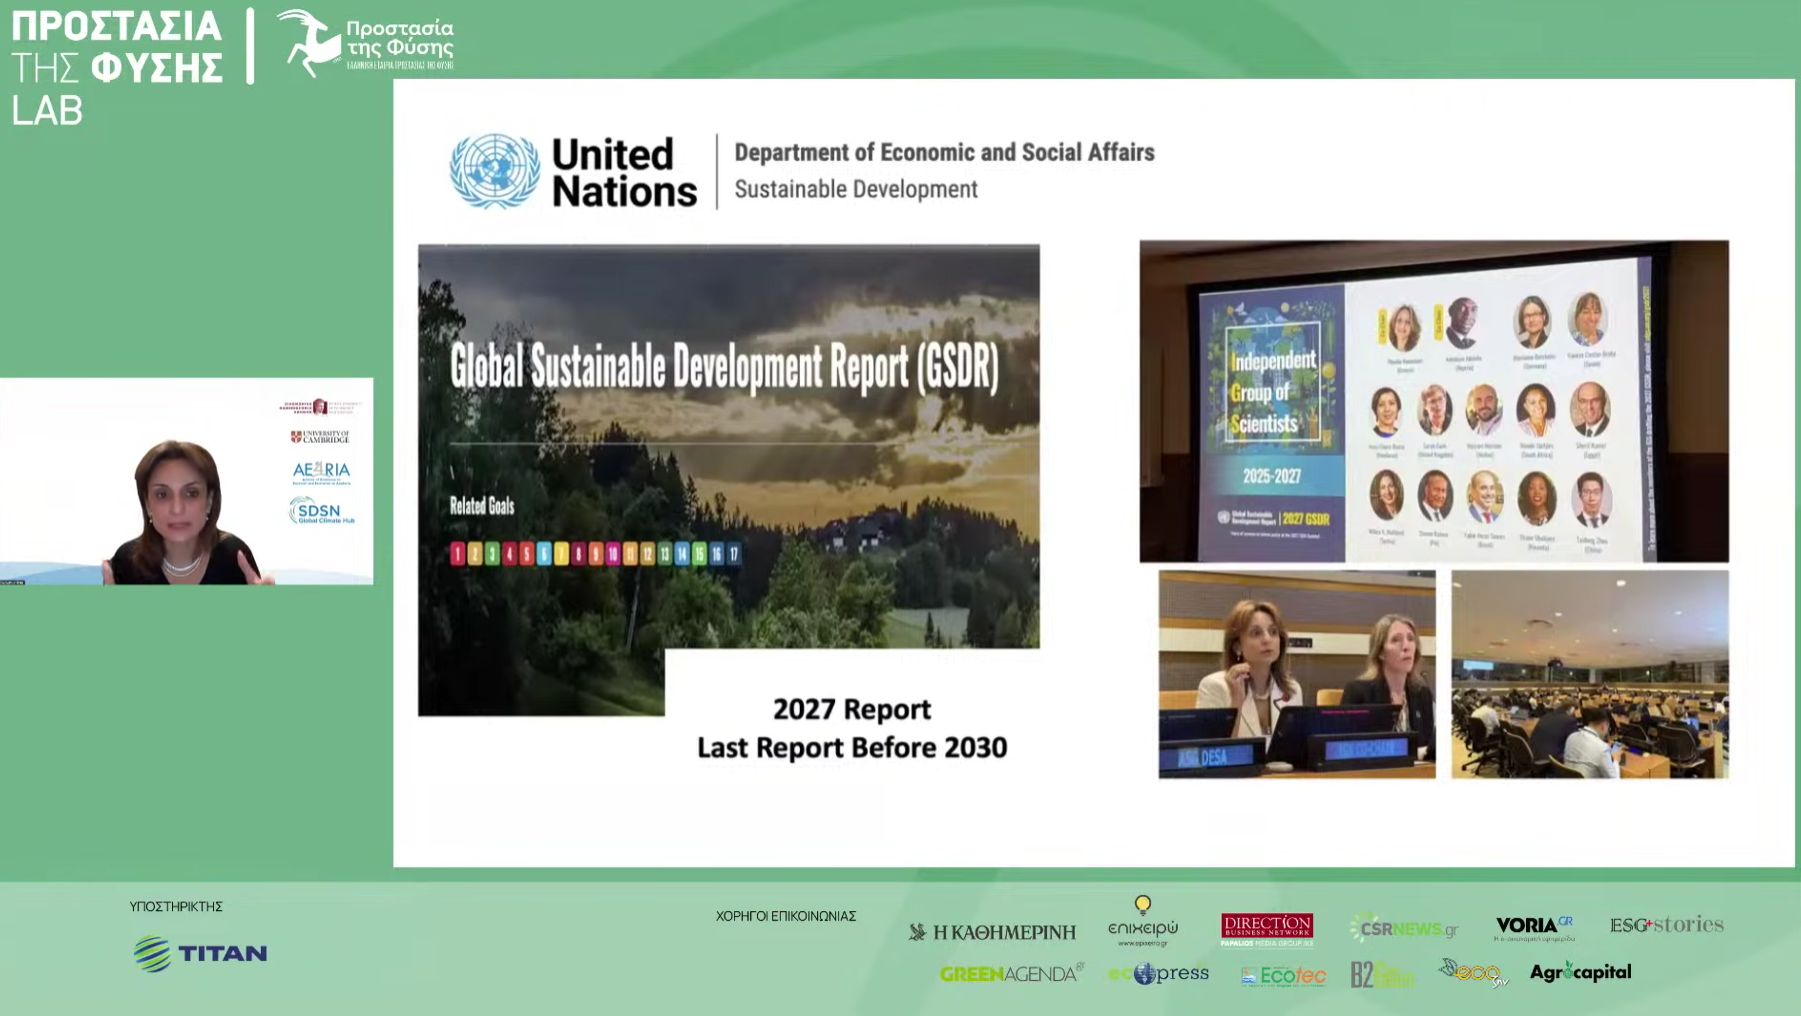Click the Related Goals colored number strip

(x=595, y=554)
